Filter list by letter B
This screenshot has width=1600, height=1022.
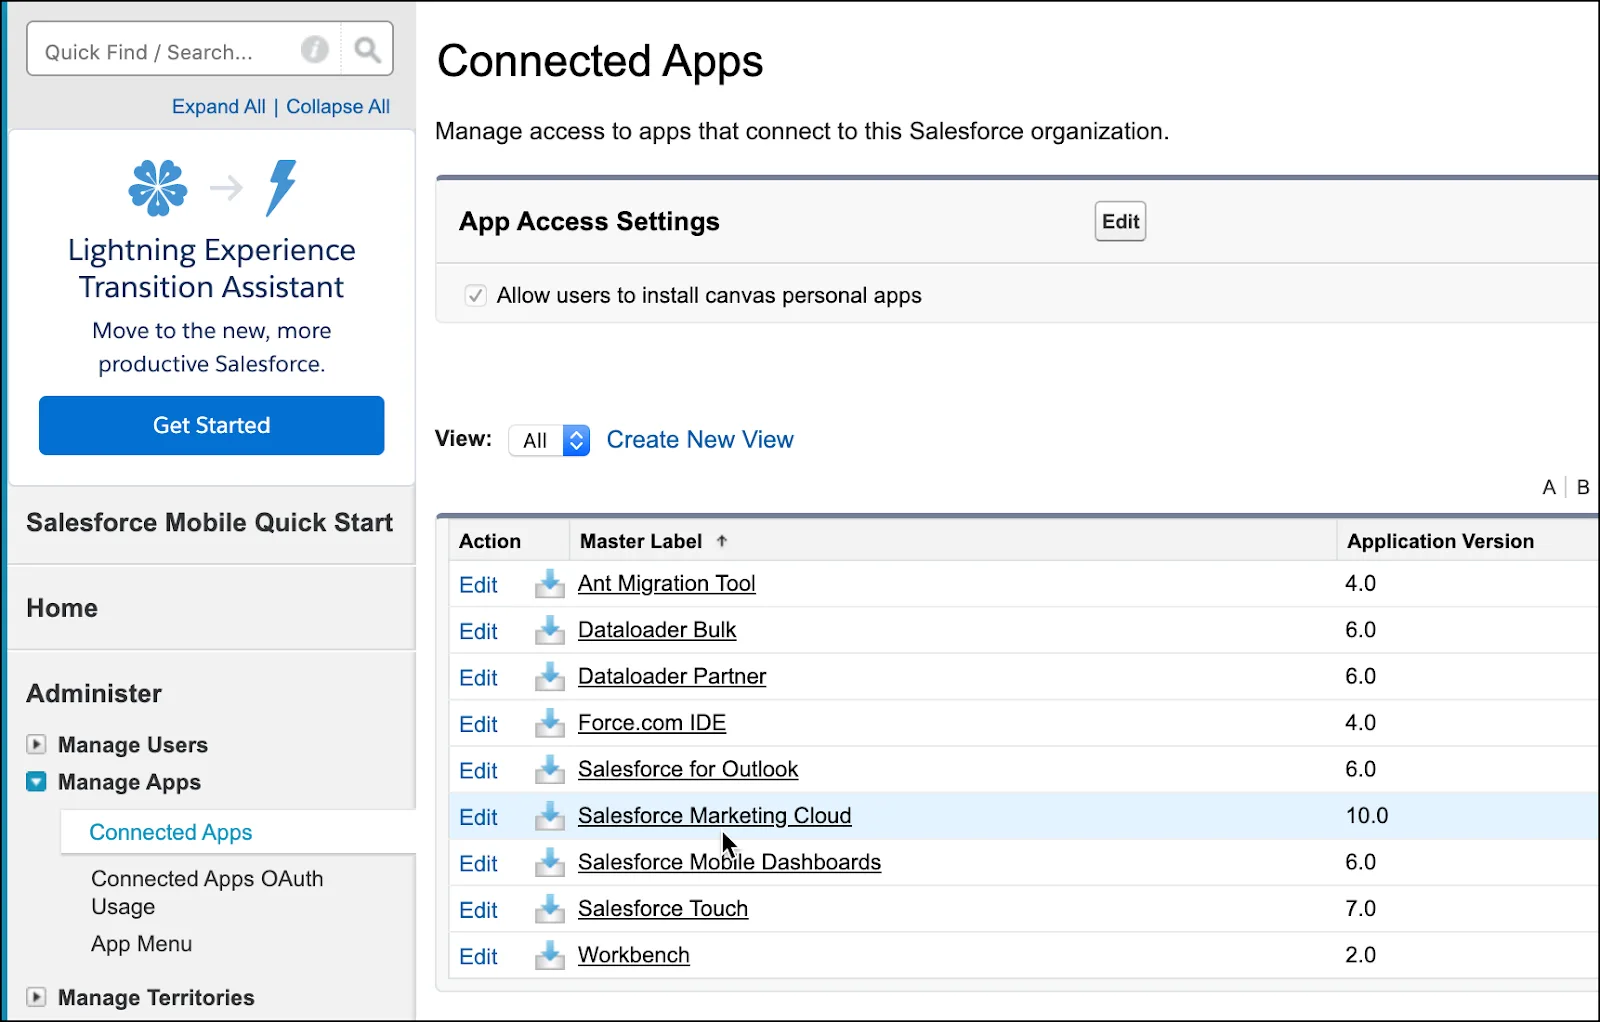(1583, 487)
